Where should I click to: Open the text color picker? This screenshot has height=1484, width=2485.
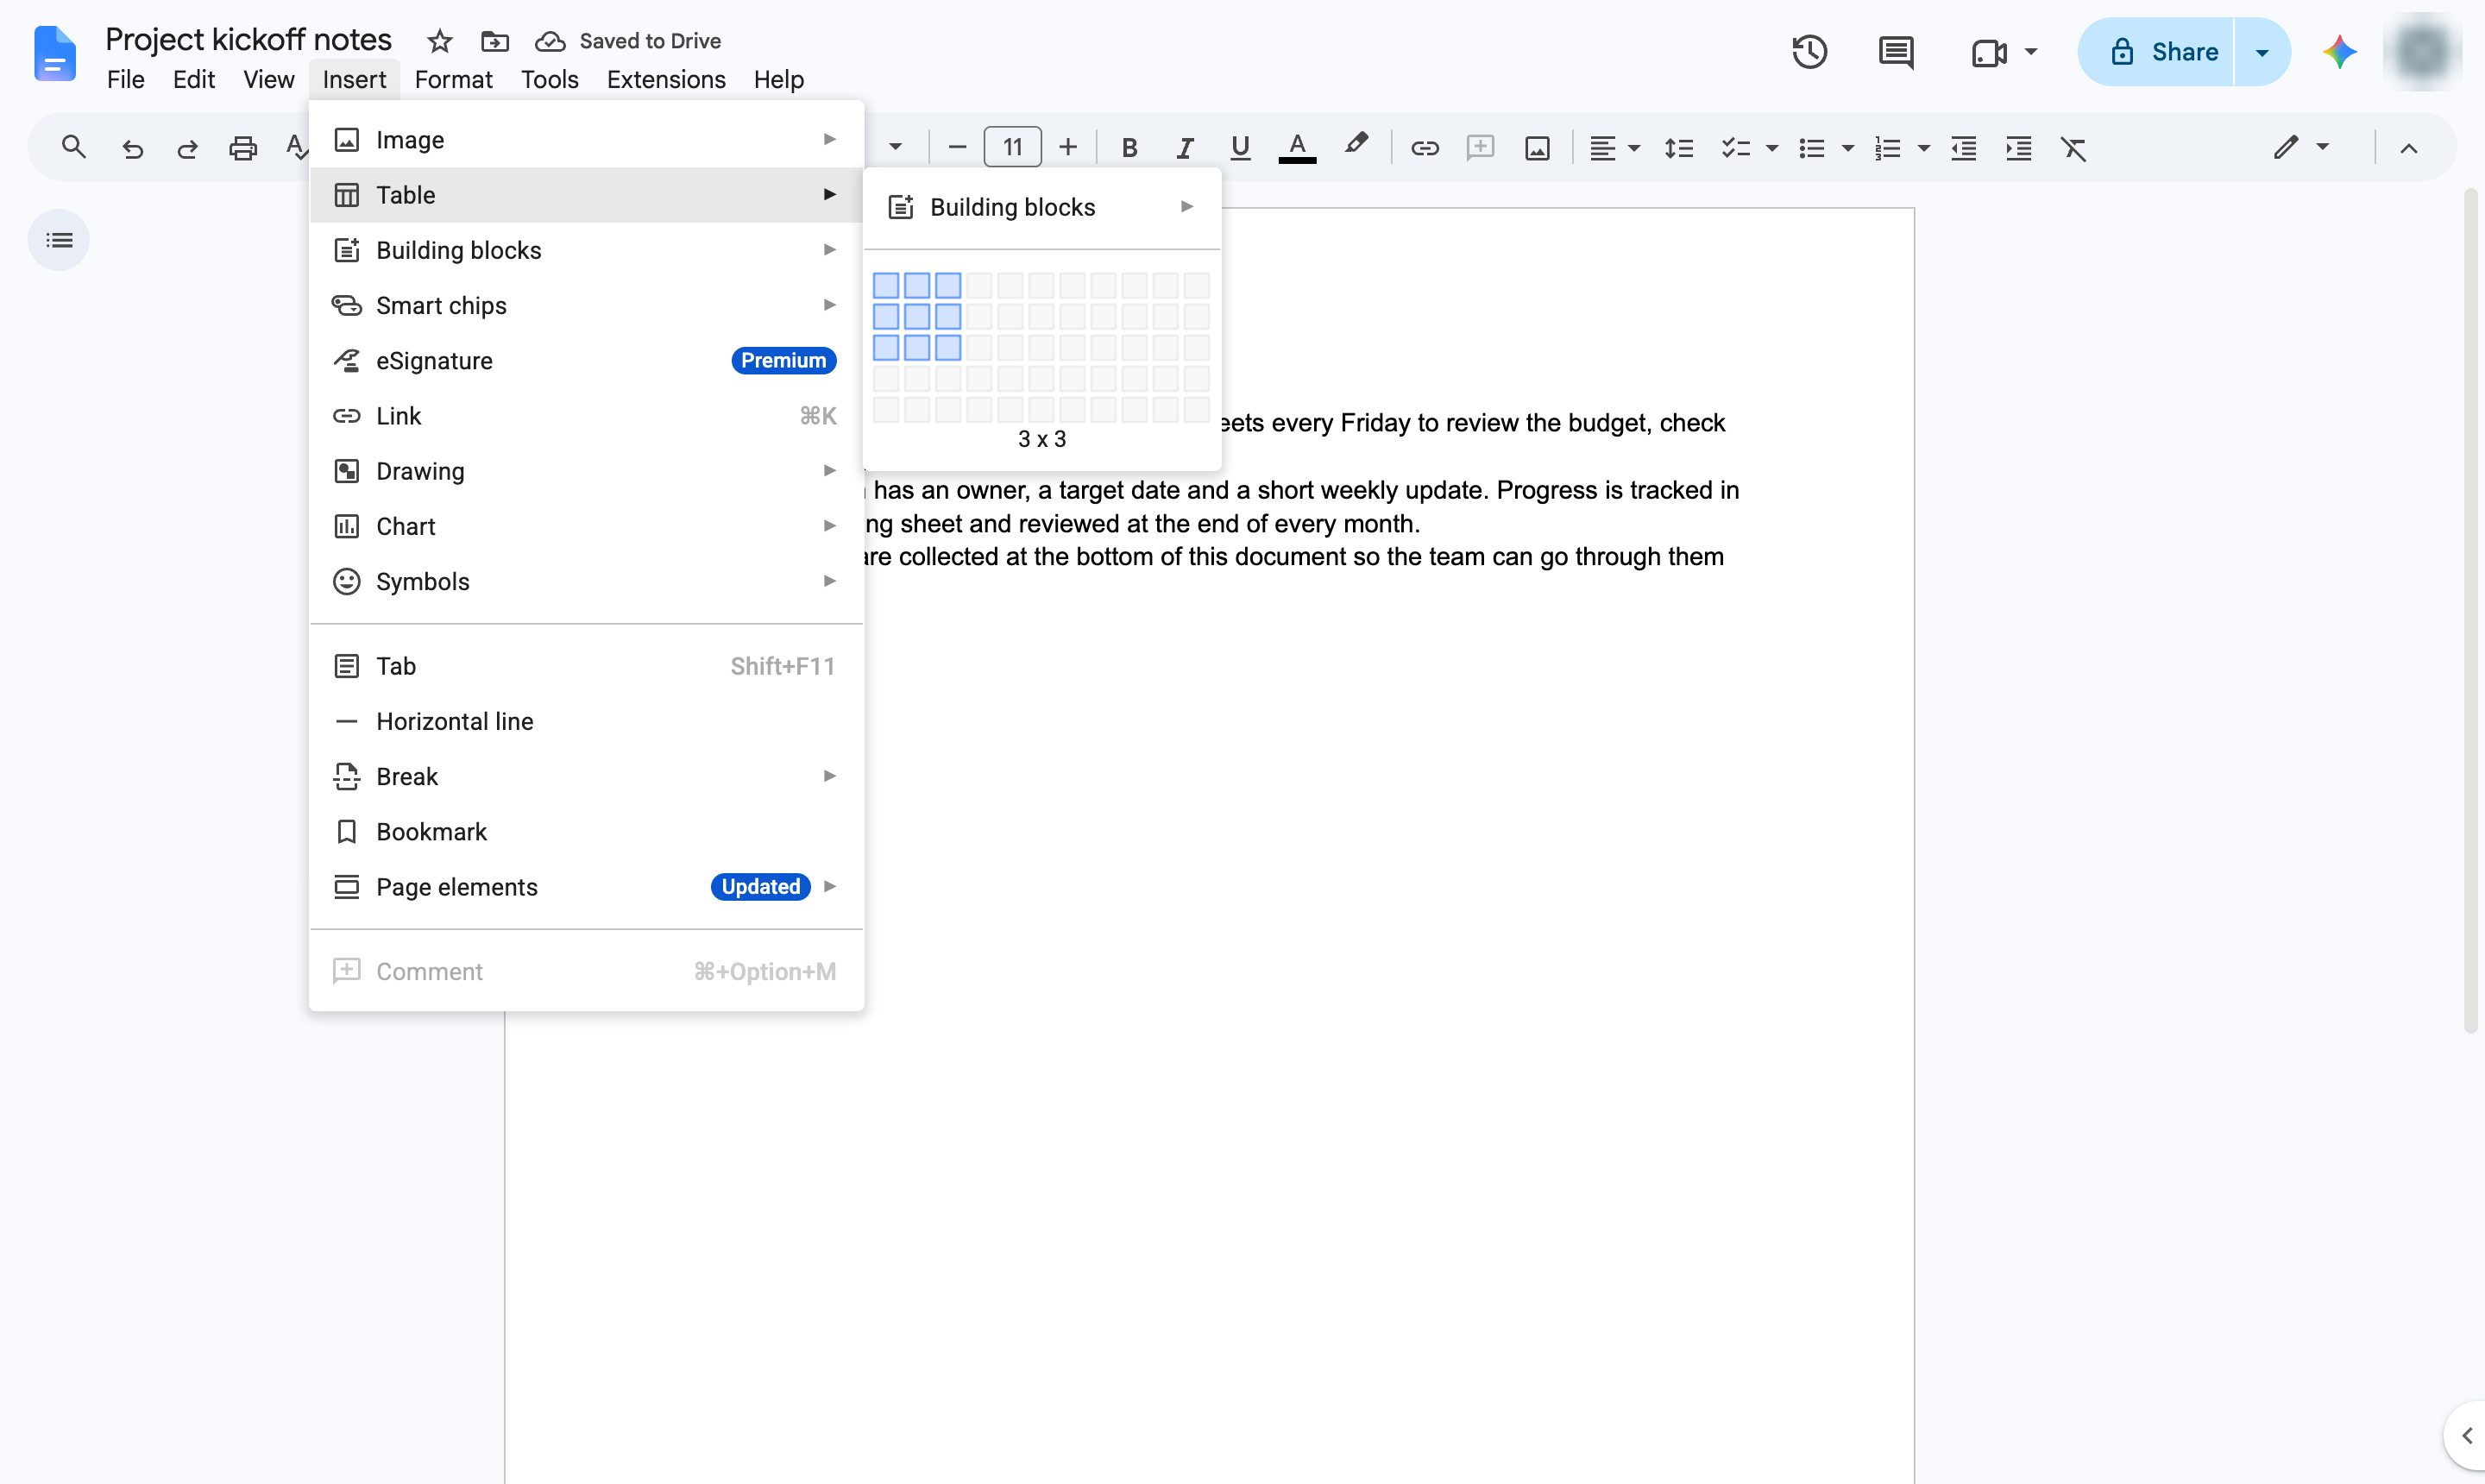(x=1297, y=148)
